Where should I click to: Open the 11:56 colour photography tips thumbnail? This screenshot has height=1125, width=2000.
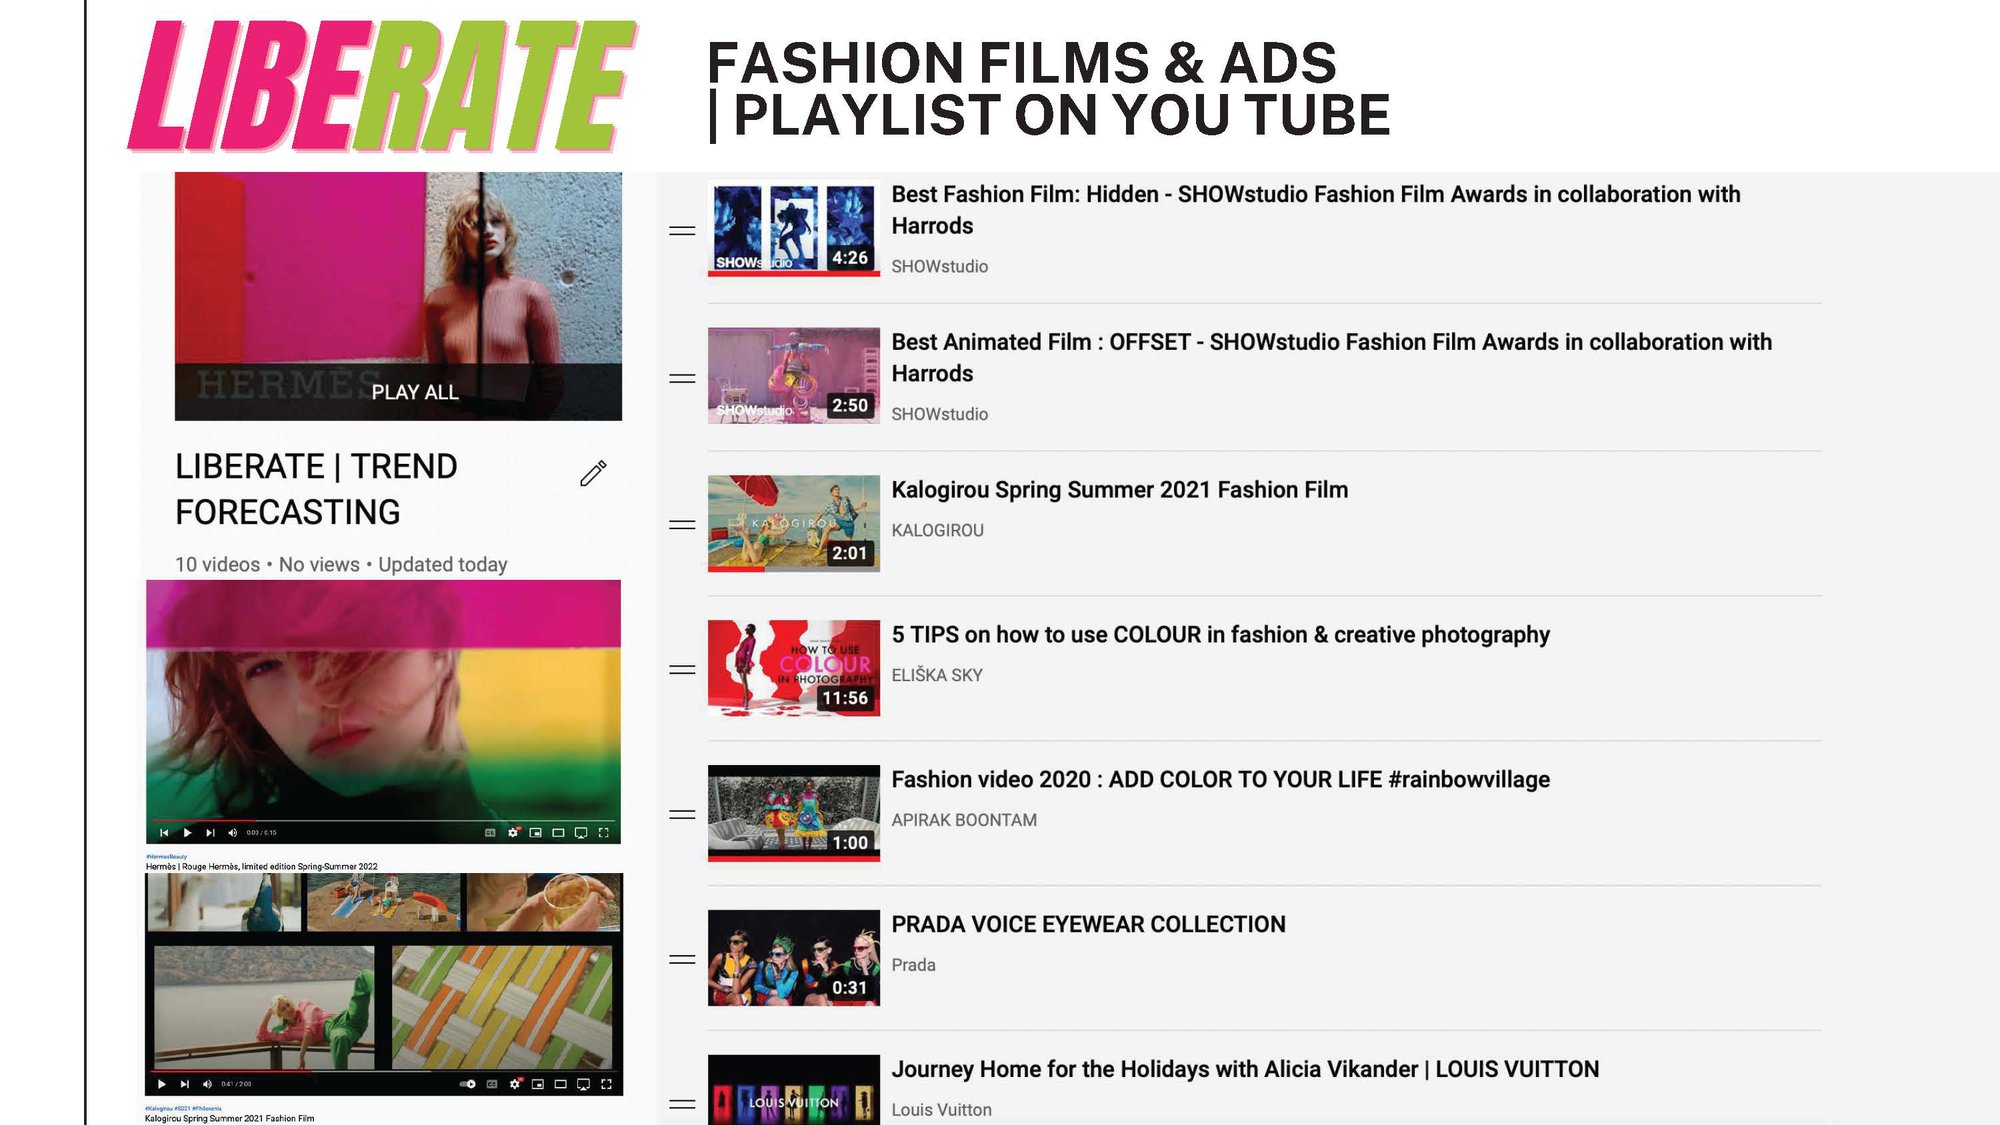click(x=794, y=668)
